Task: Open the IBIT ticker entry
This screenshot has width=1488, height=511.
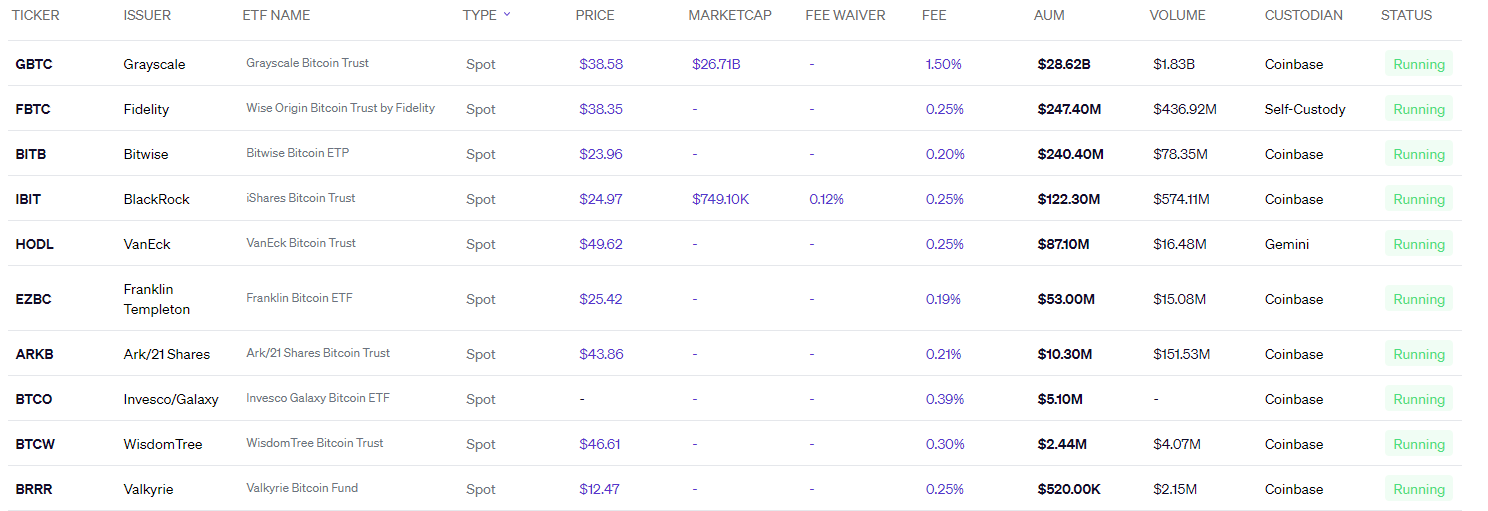Action: pos(28,199)
